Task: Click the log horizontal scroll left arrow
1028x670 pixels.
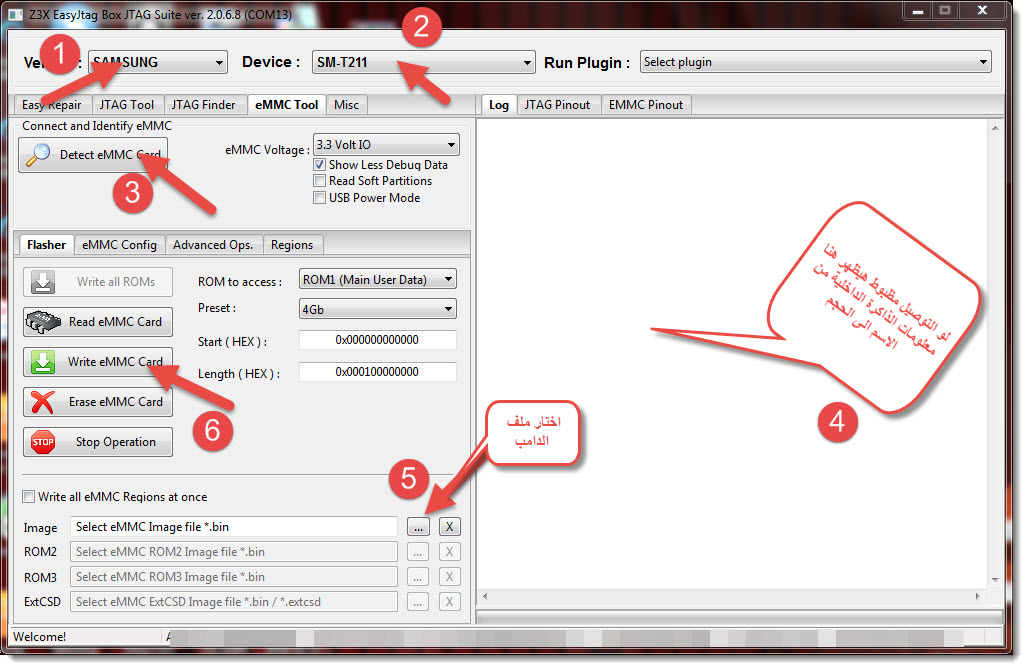Action: pos(485,596)
